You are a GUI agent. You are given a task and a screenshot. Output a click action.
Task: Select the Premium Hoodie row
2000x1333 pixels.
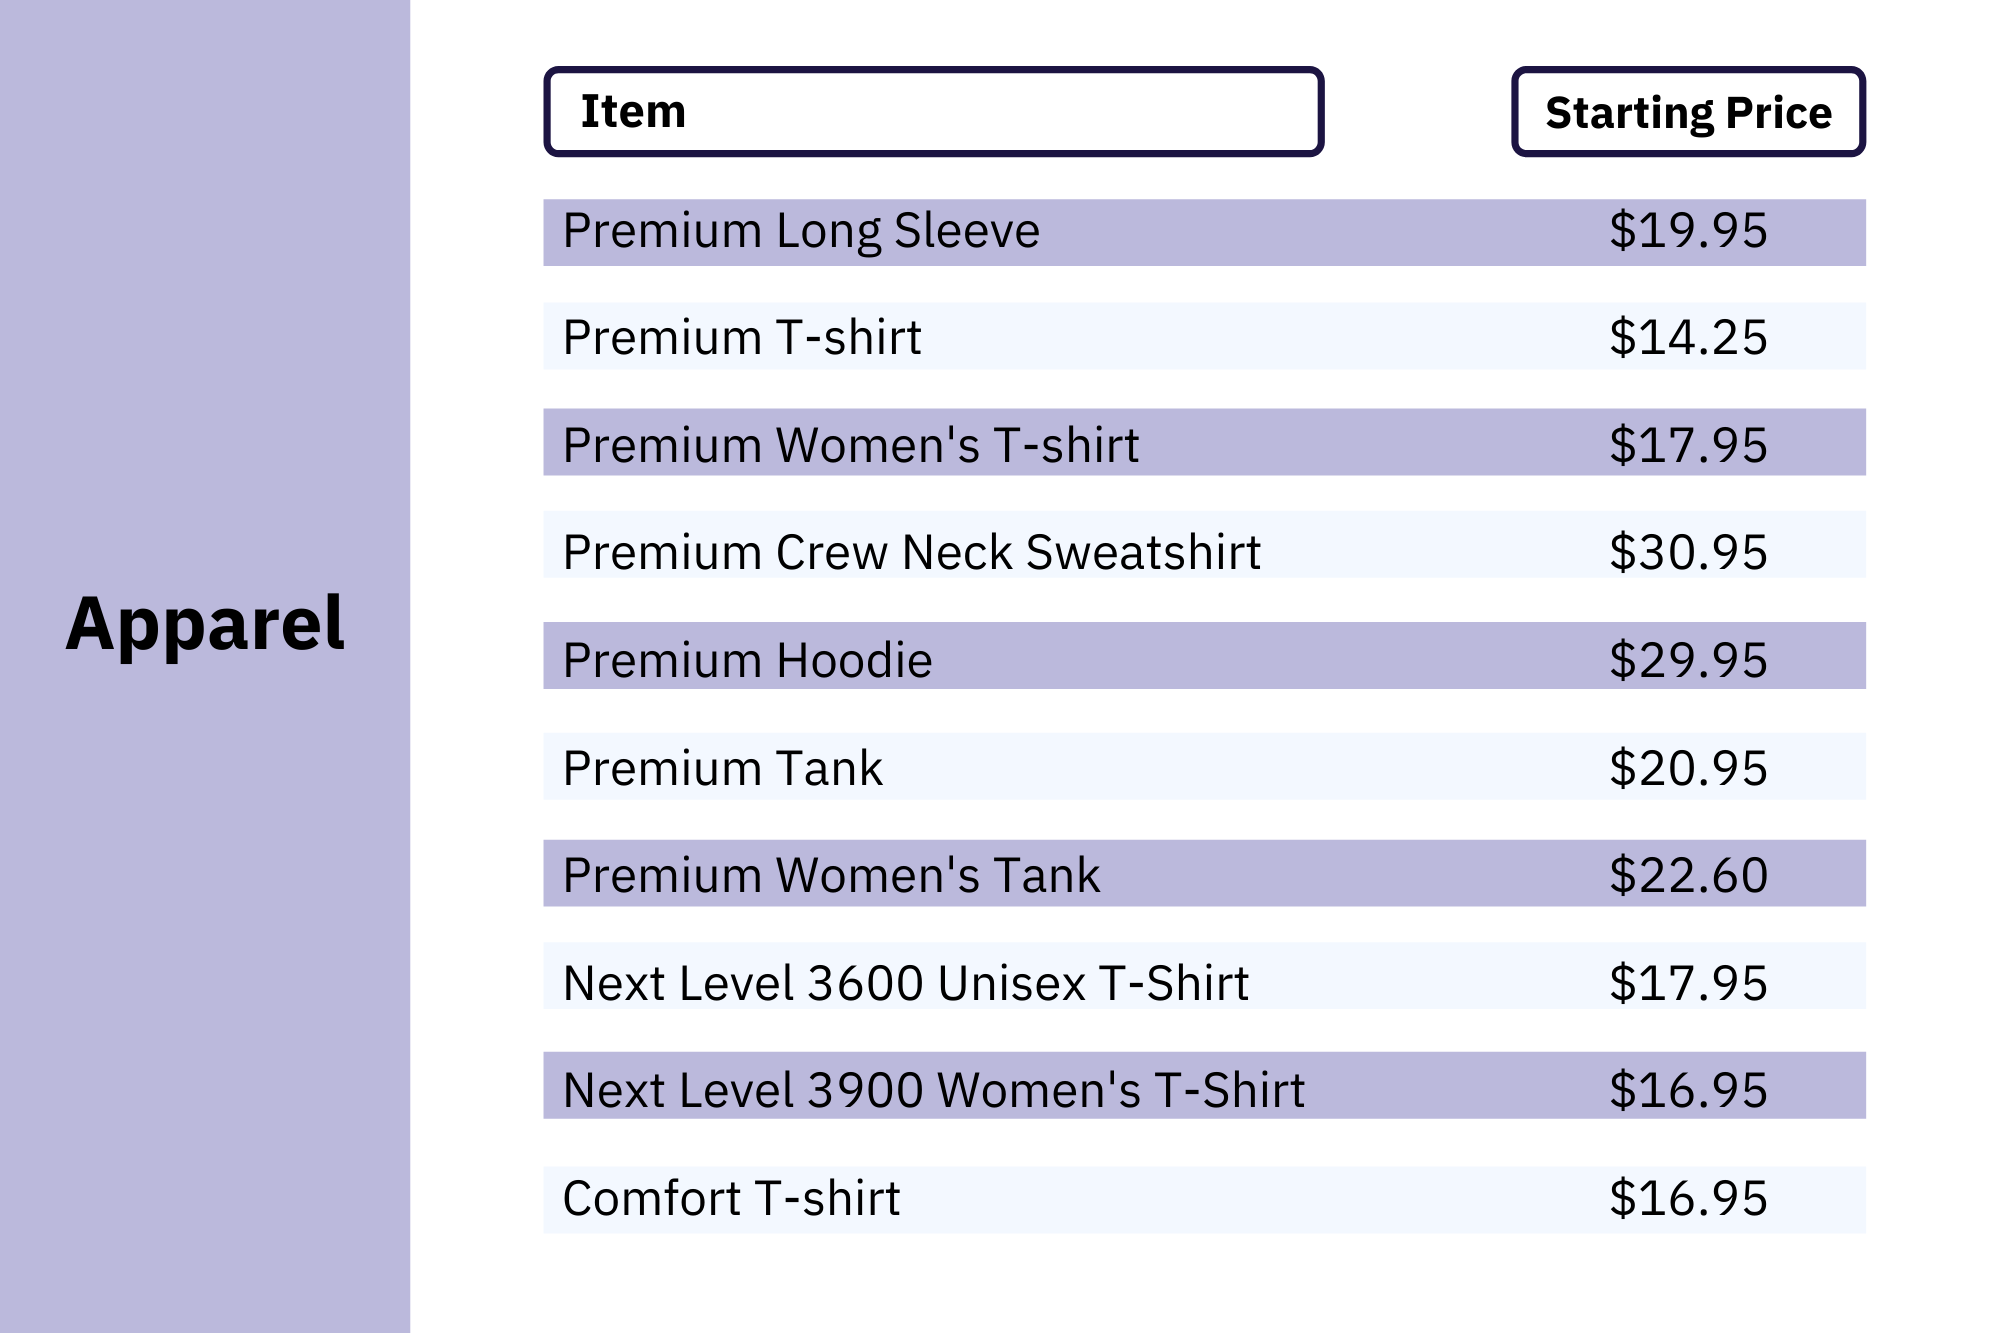pyautogui.click(x=1204, y=656)
